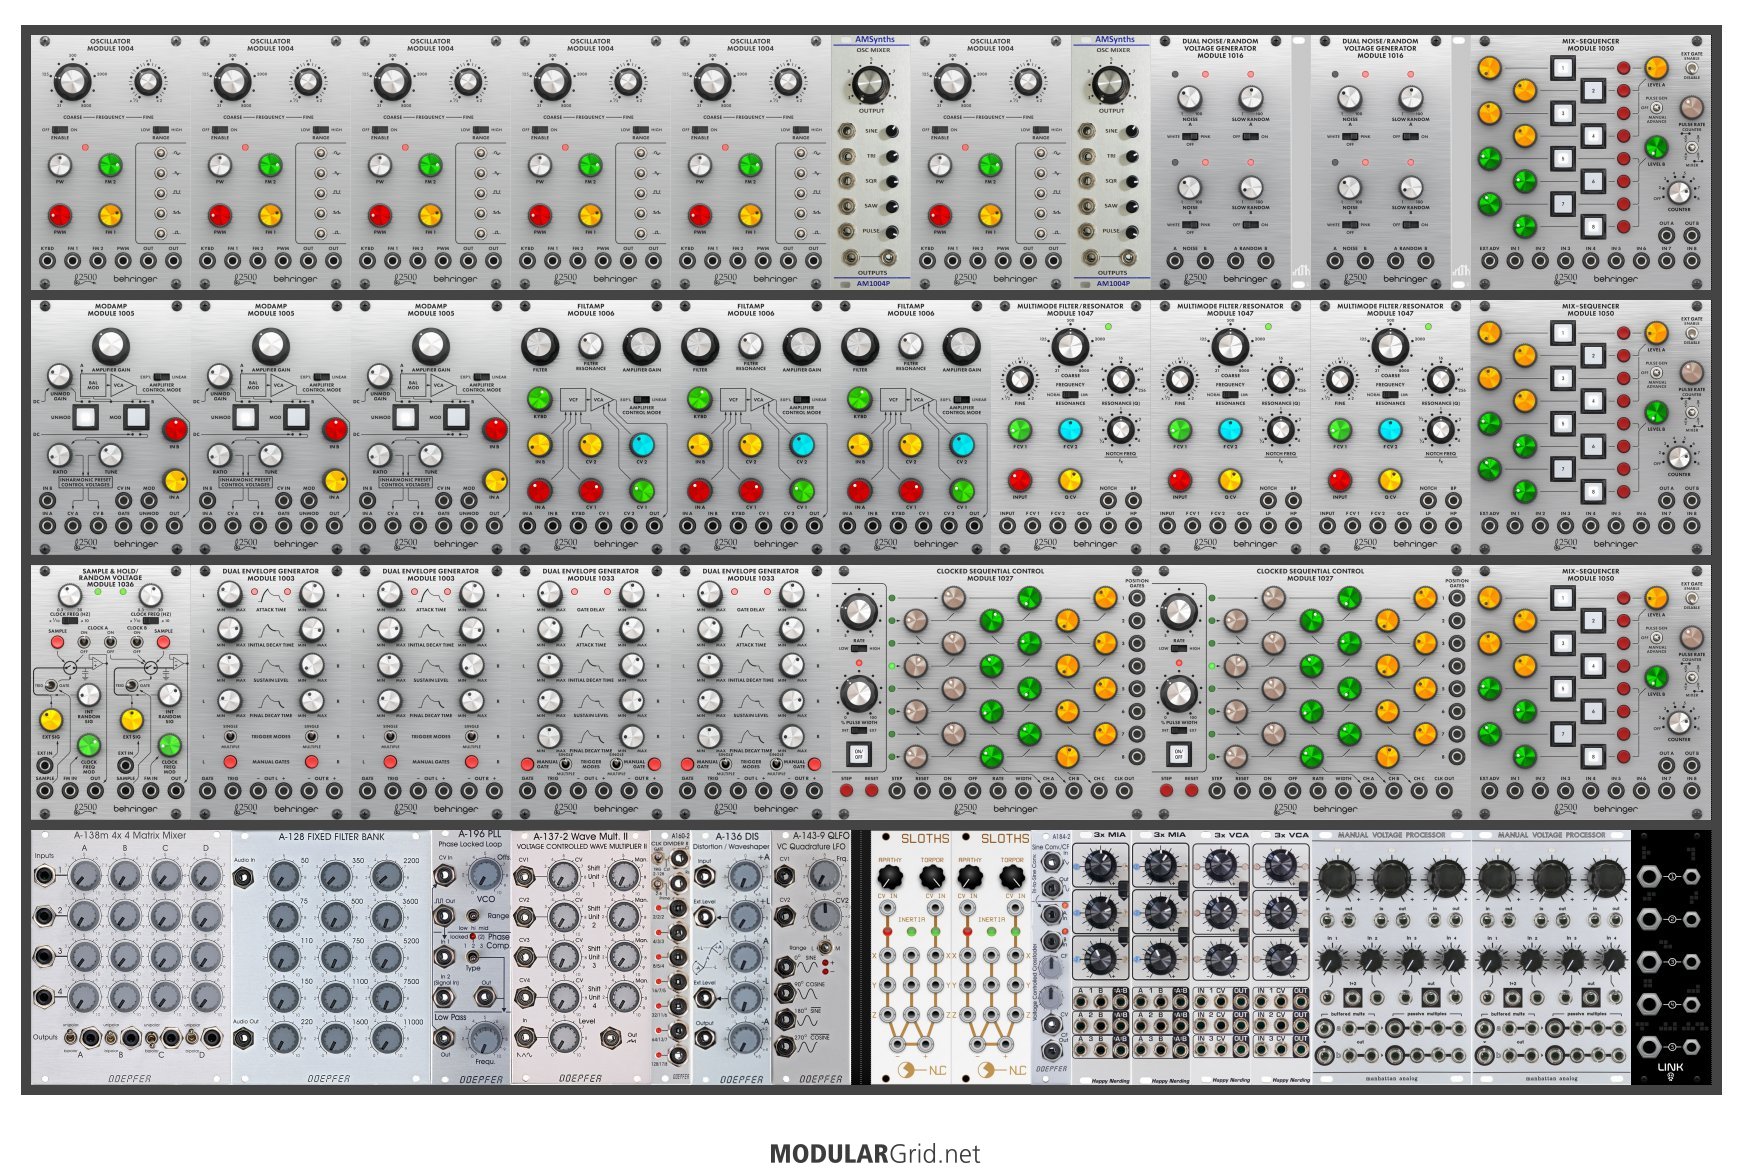Click the A-196 Low Pass Frequ. knob
This screenshot has width=1752, height=1175.
[487, 1038]
